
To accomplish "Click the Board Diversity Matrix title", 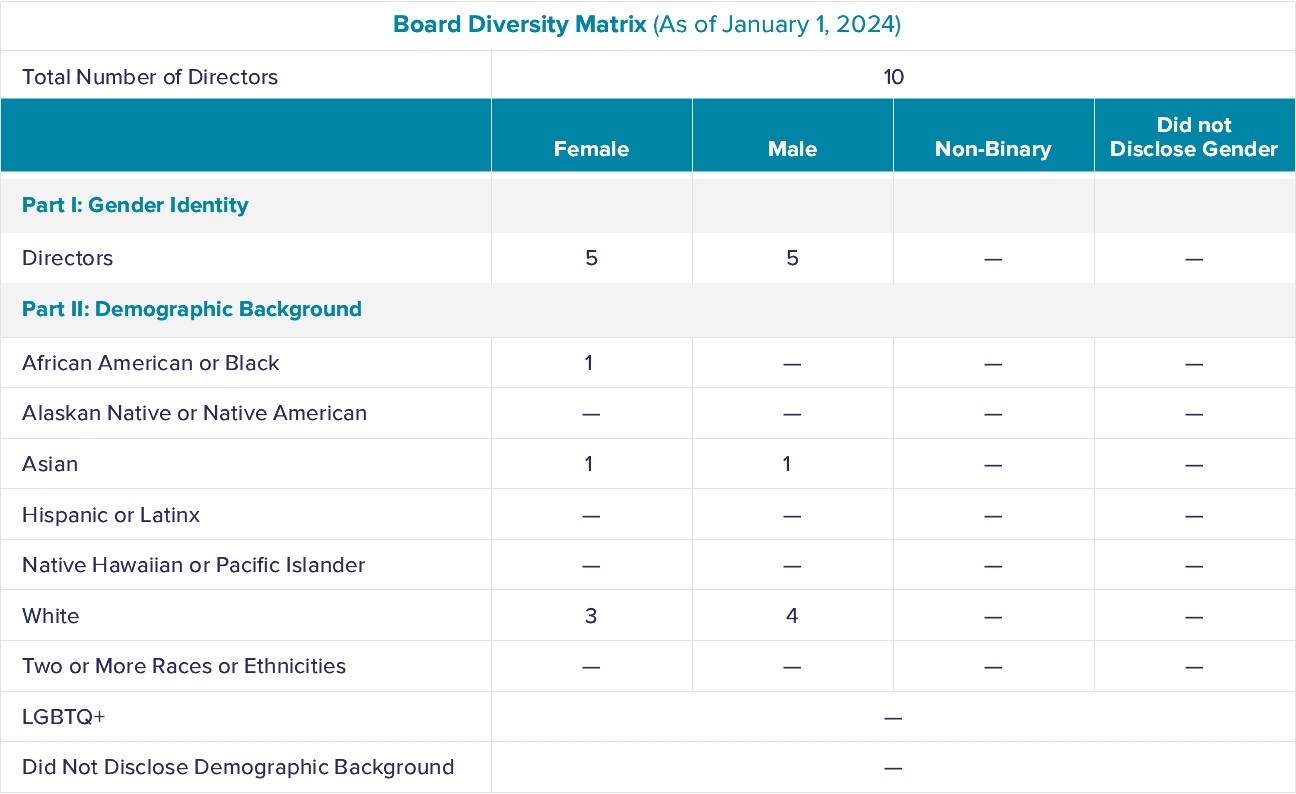I will pos(647,25).
